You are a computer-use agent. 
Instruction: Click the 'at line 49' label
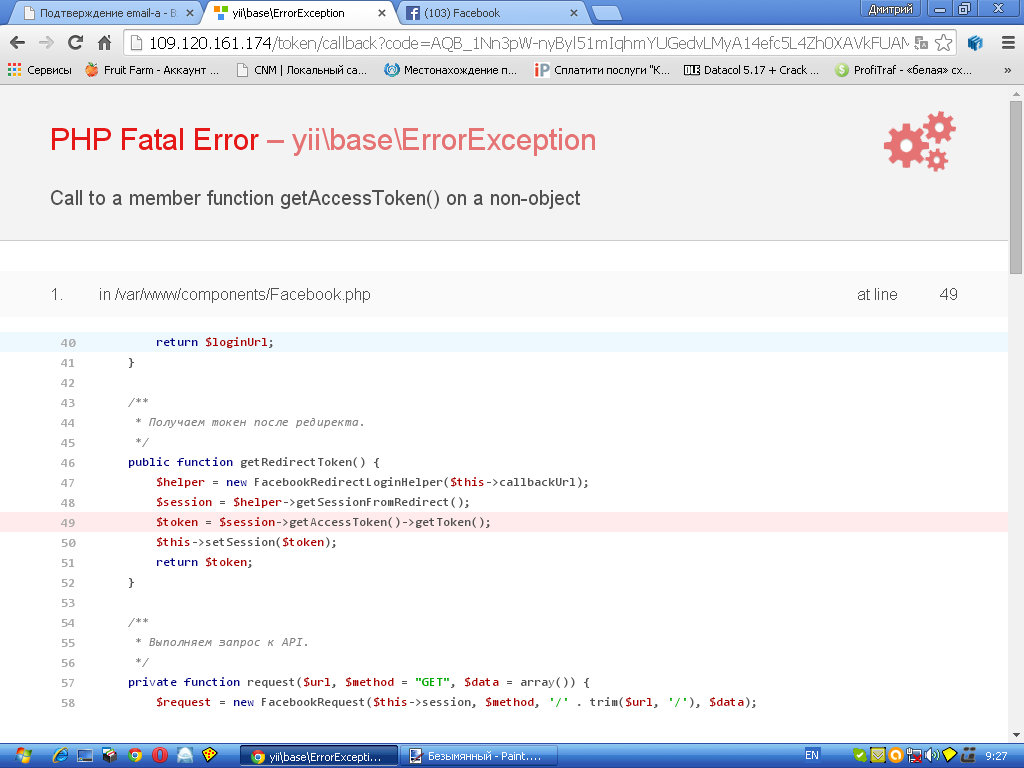[907, 295]
